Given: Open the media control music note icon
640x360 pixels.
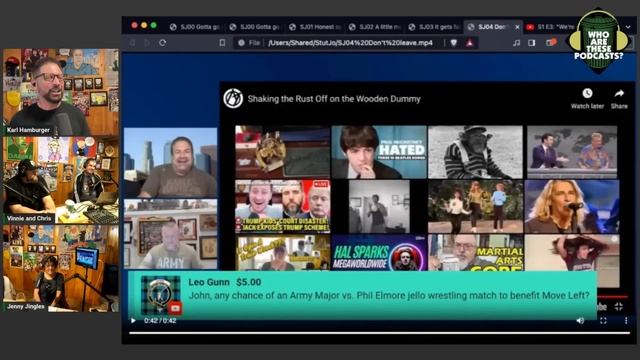Looking at the screenshot, I should click(517, 42).
